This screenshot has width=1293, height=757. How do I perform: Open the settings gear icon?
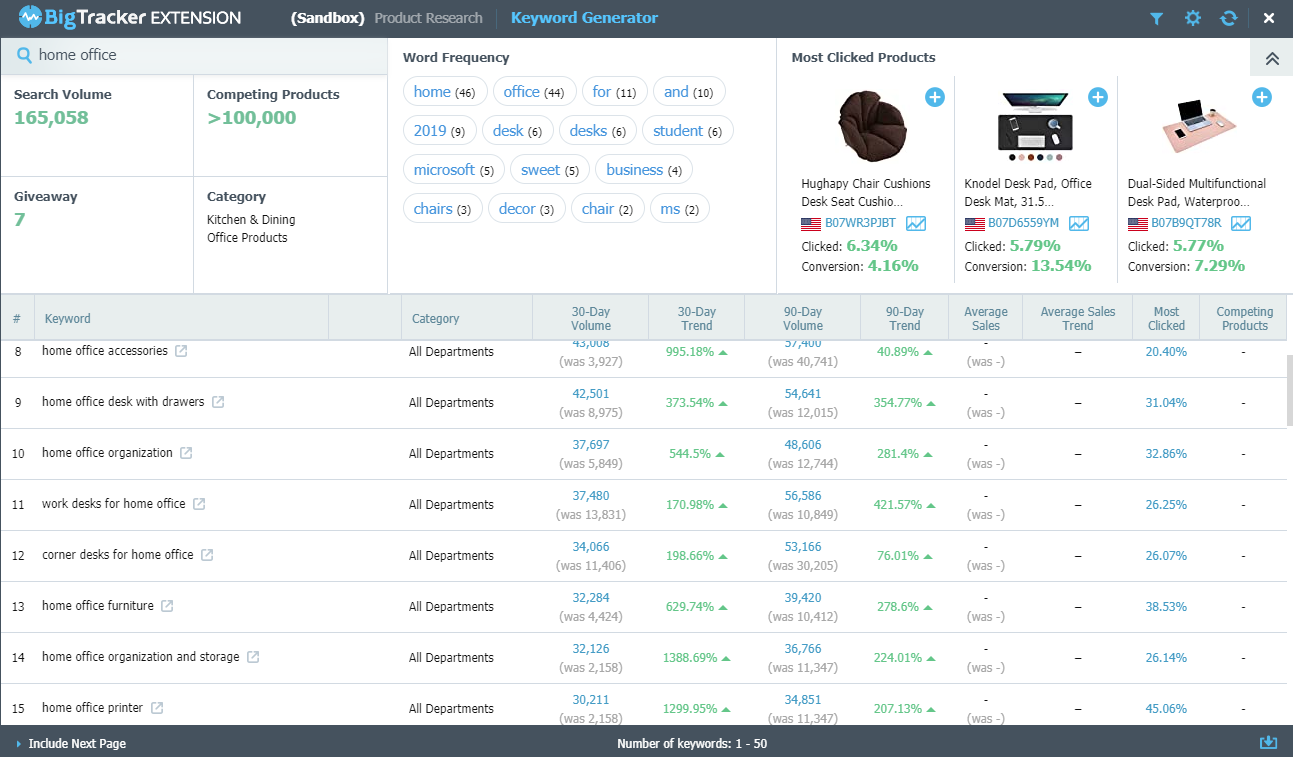(1192, 18)
